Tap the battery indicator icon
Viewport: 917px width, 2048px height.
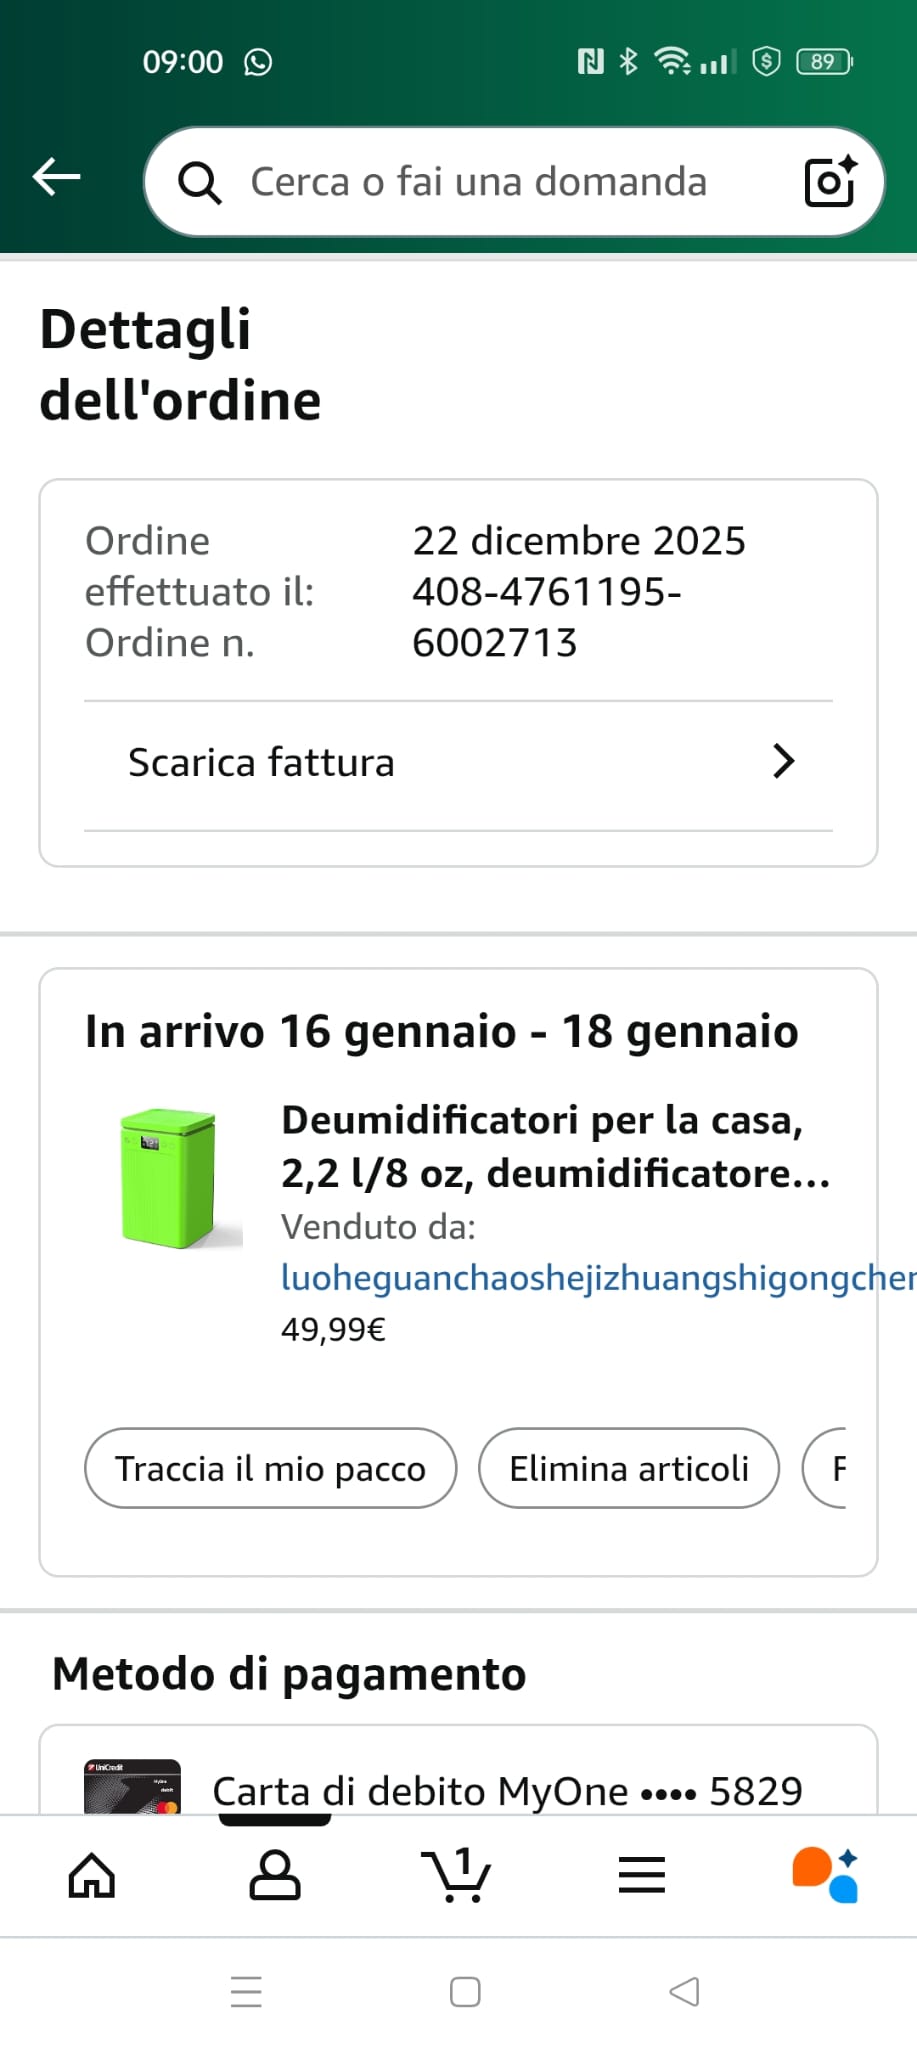(x=823, y=62)
